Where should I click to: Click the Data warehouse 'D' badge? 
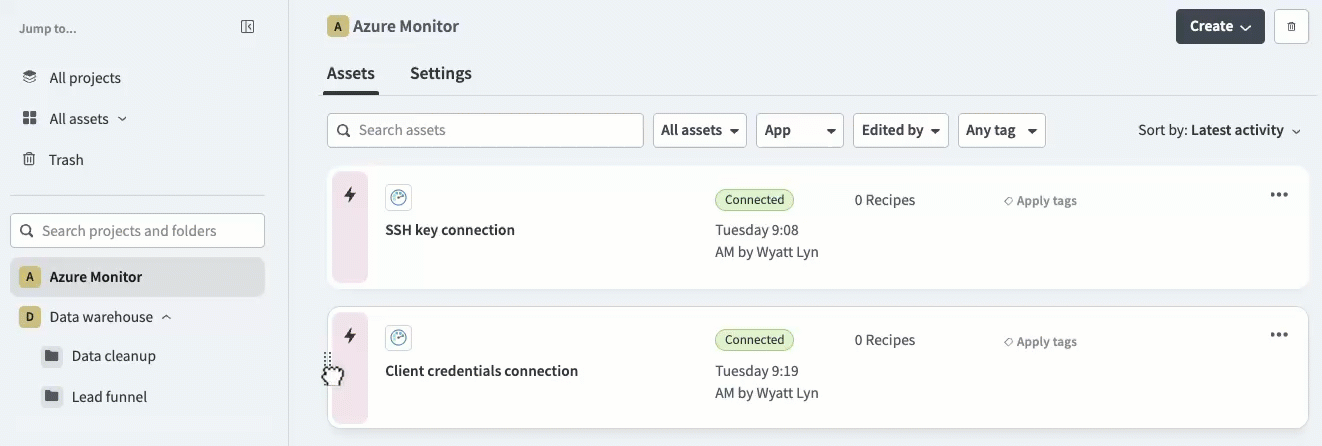tap(30, 317)
